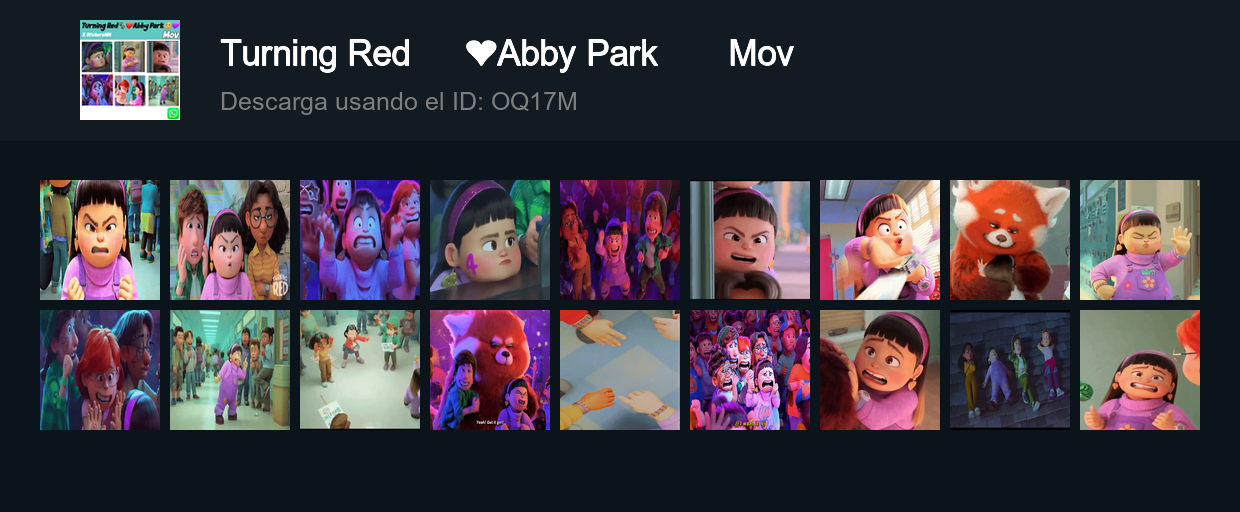Open the sticker pack cover image
This screenshot has height=512, width=1240.
pos(130,70)
